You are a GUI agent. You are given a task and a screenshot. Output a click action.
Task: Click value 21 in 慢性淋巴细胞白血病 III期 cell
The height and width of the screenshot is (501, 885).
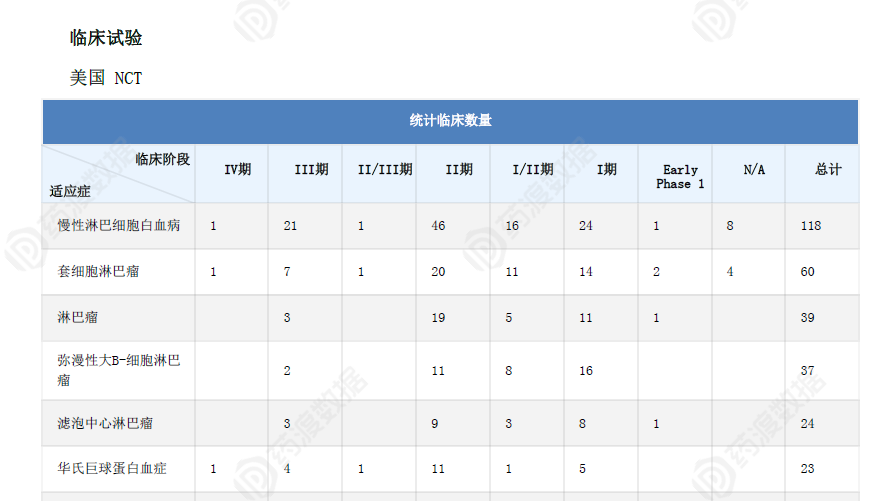[290, 226]
